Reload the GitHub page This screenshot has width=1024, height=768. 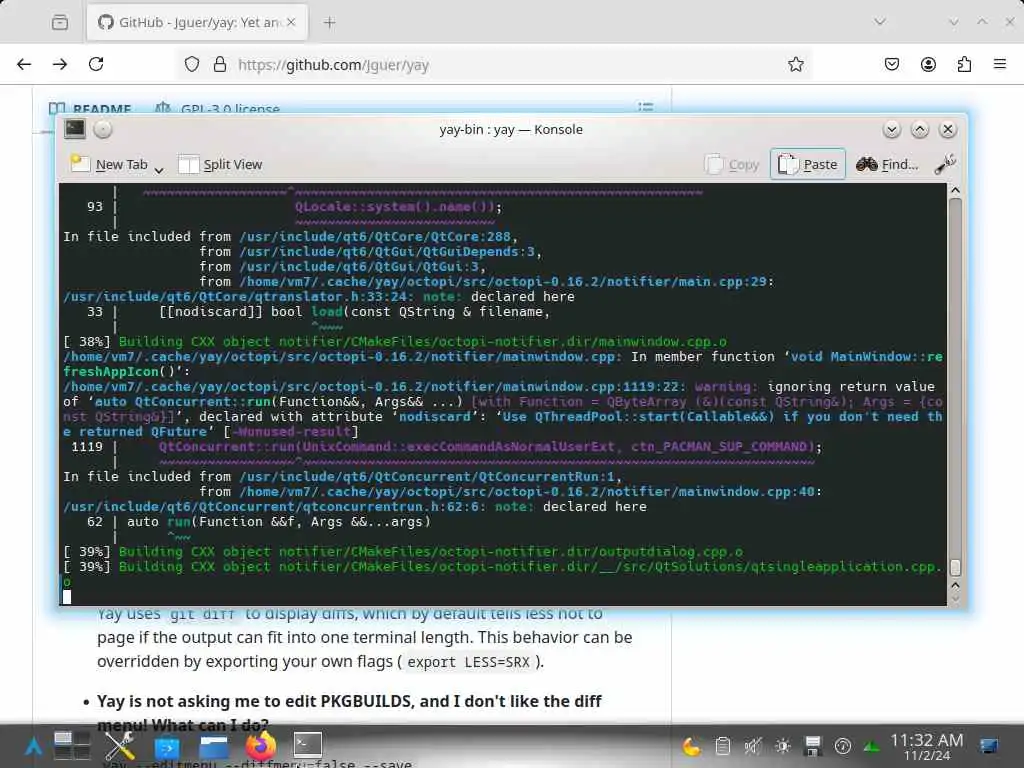96,64
